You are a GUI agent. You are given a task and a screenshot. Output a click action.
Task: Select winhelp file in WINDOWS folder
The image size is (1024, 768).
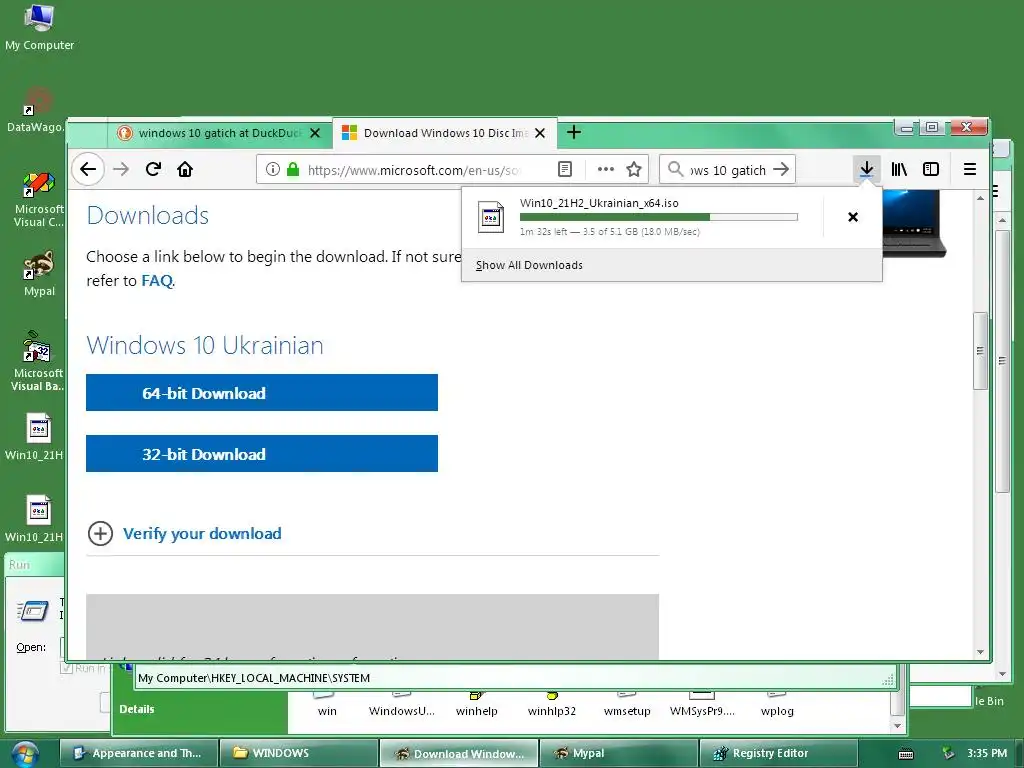(x=477, y=705)
